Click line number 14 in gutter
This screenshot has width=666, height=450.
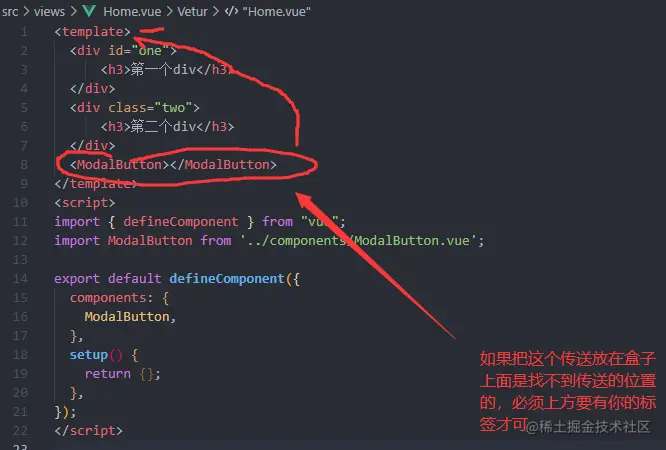coord(20,279)
